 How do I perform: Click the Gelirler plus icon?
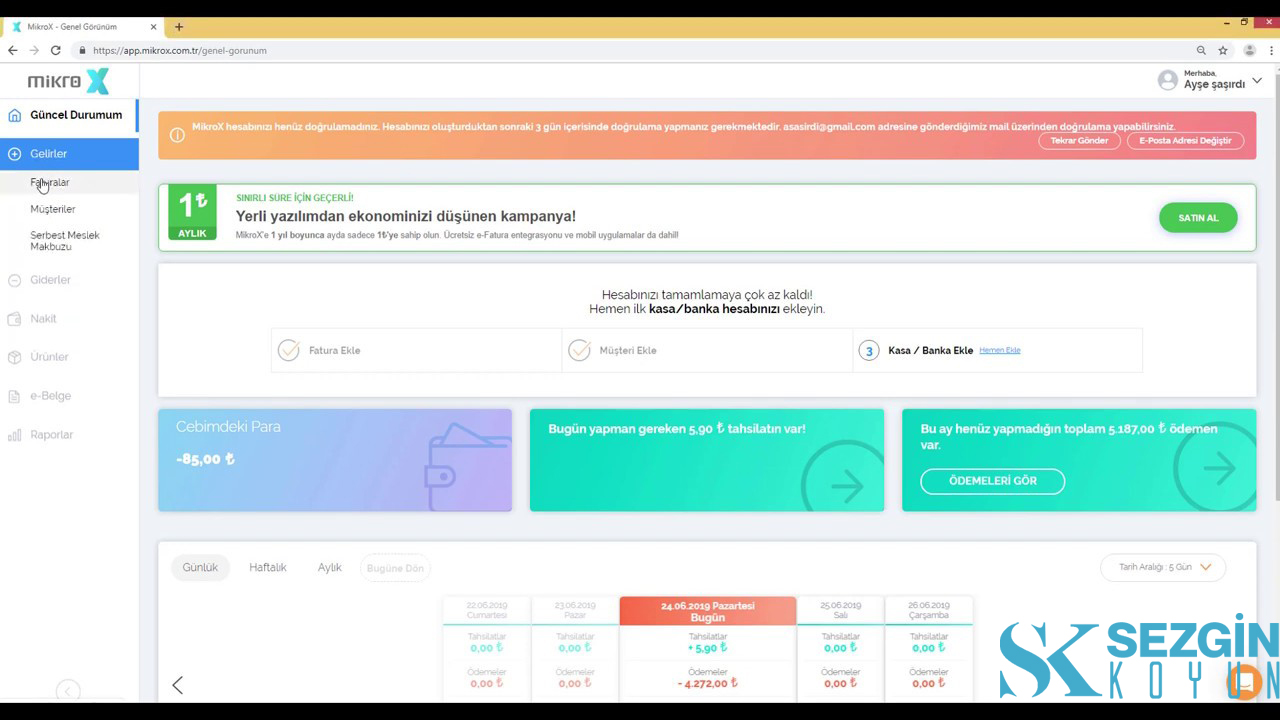14,154
